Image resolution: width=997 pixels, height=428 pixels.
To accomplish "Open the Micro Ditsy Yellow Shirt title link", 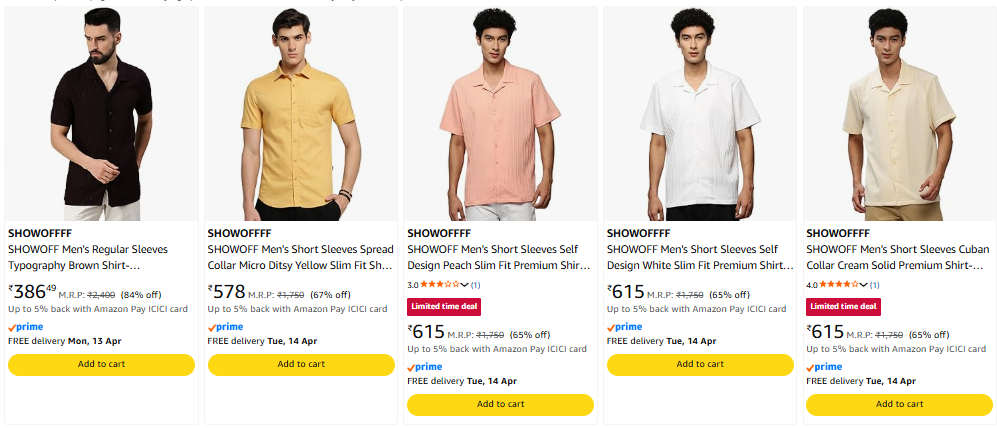I will pos(300,257).
